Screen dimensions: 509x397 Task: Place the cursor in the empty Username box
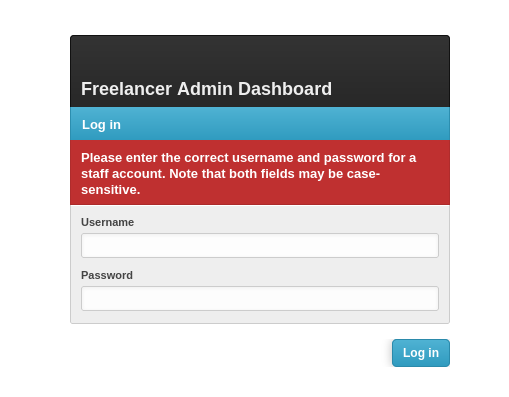coord(260,245)
